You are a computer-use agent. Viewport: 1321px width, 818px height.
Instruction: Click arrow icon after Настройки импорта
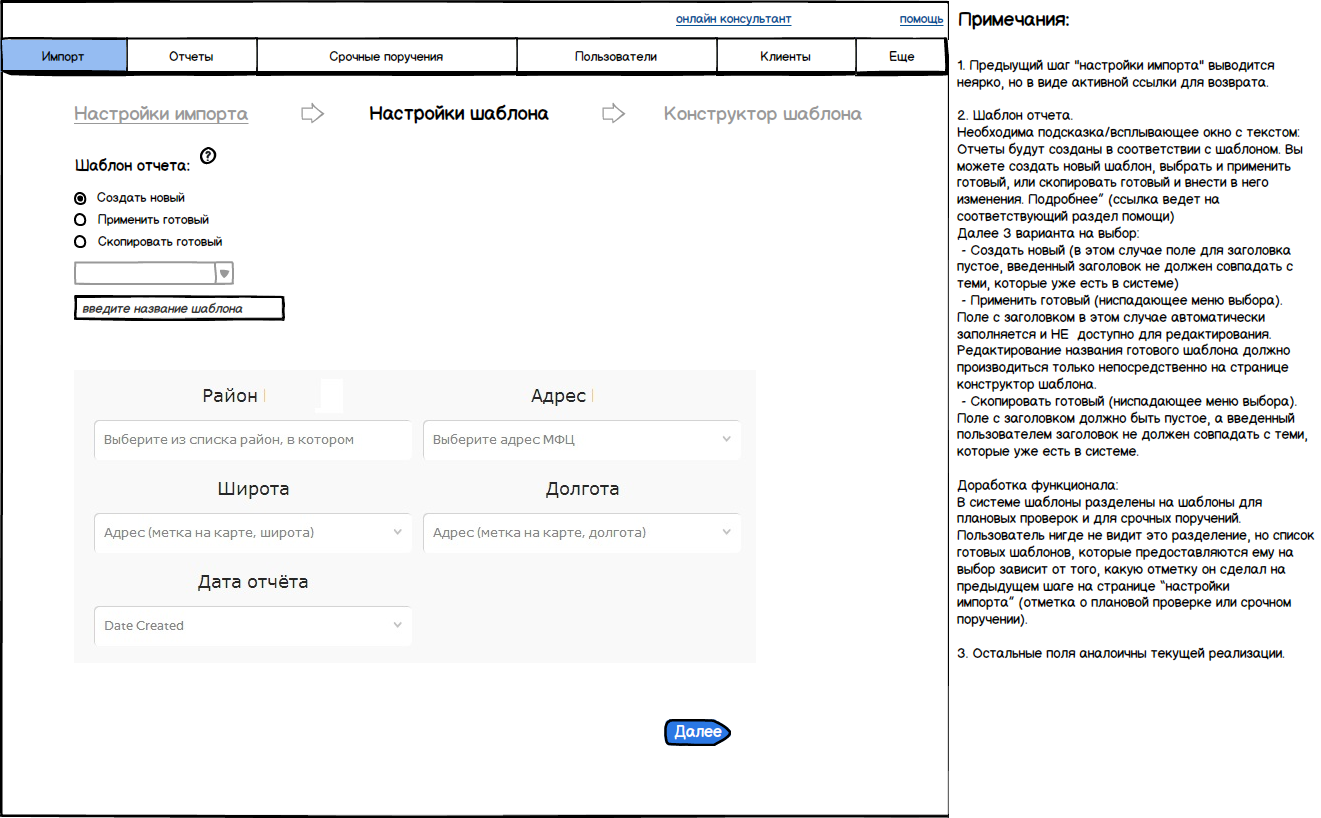pyautogui.click(x=313, y=113)
